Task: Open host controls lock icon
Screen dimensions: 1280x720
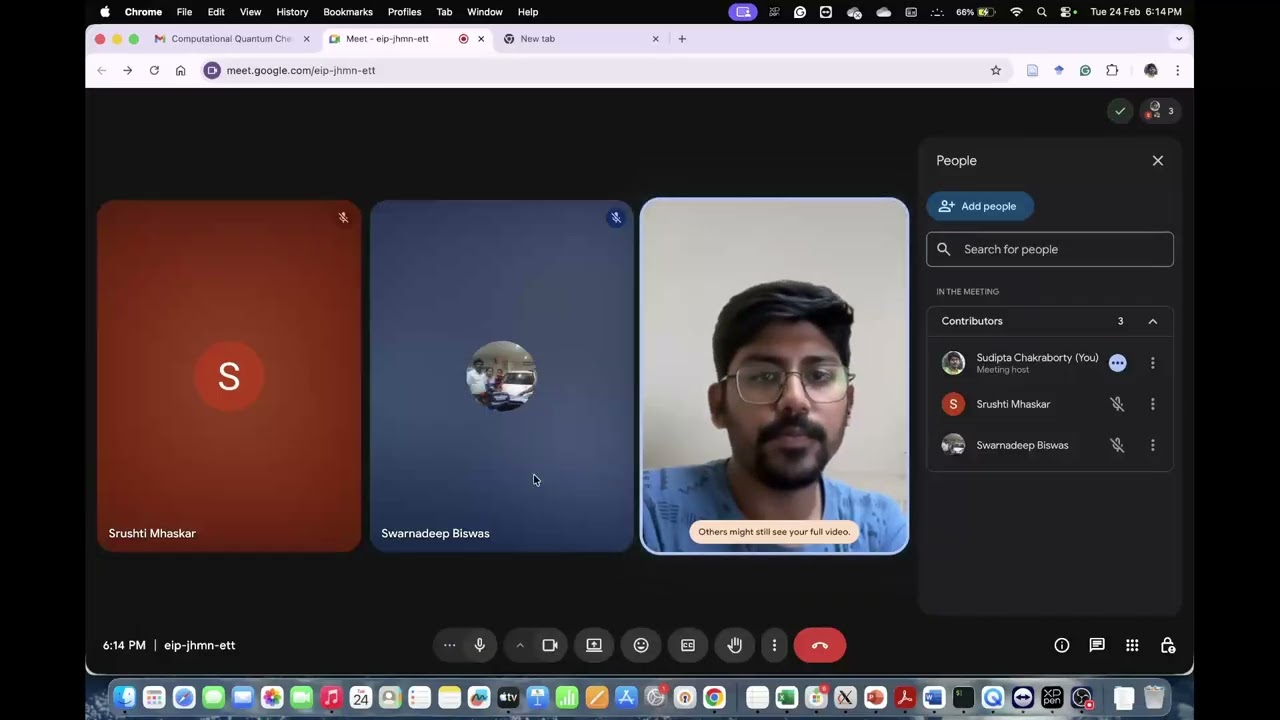Action: (1168, 645)
